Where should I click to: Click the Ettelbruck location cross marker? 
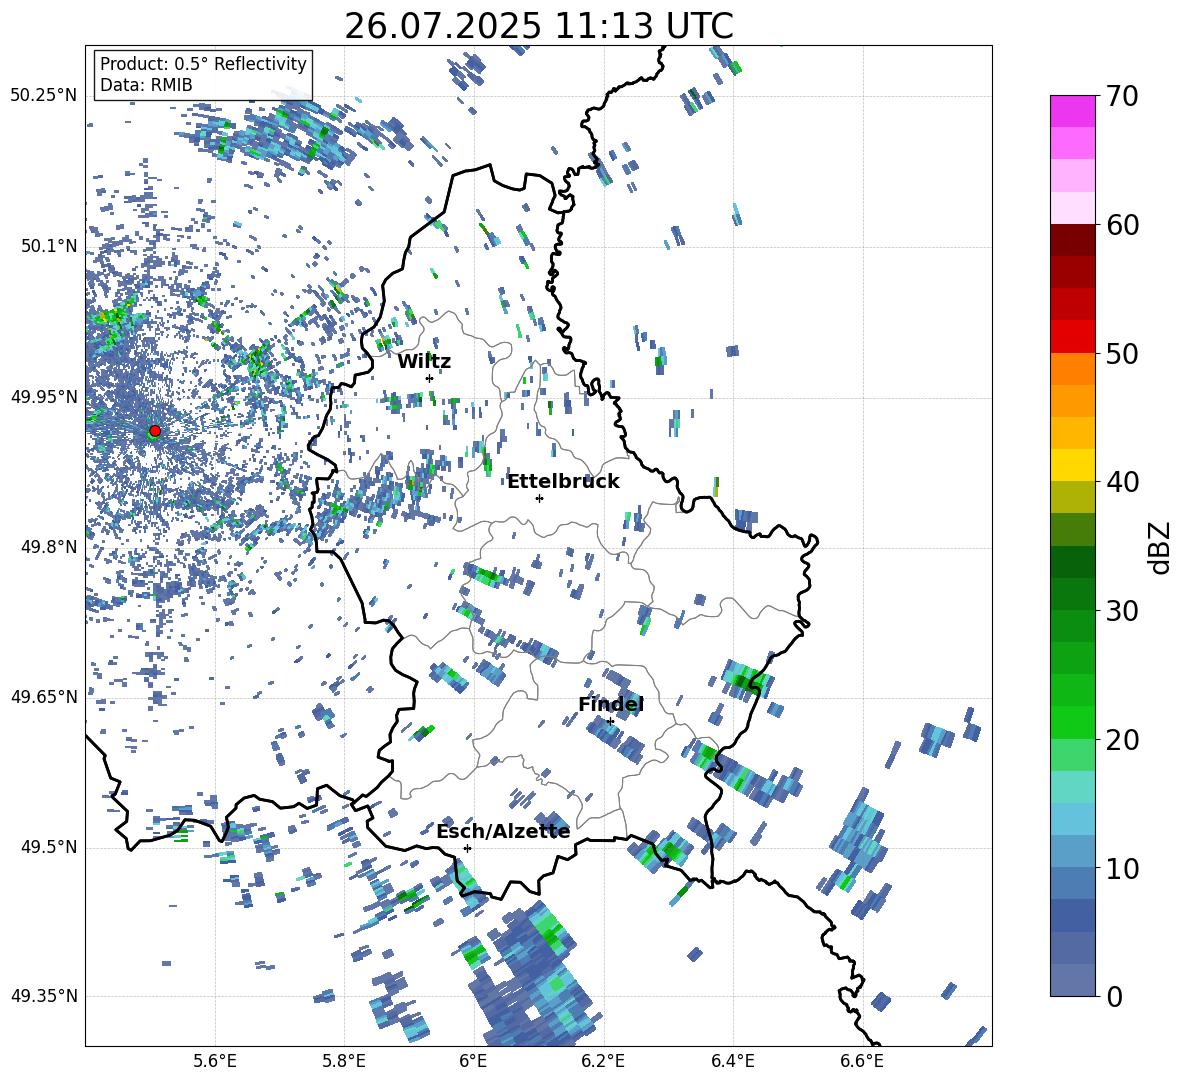pyautogui.click(x=539, y=498)
